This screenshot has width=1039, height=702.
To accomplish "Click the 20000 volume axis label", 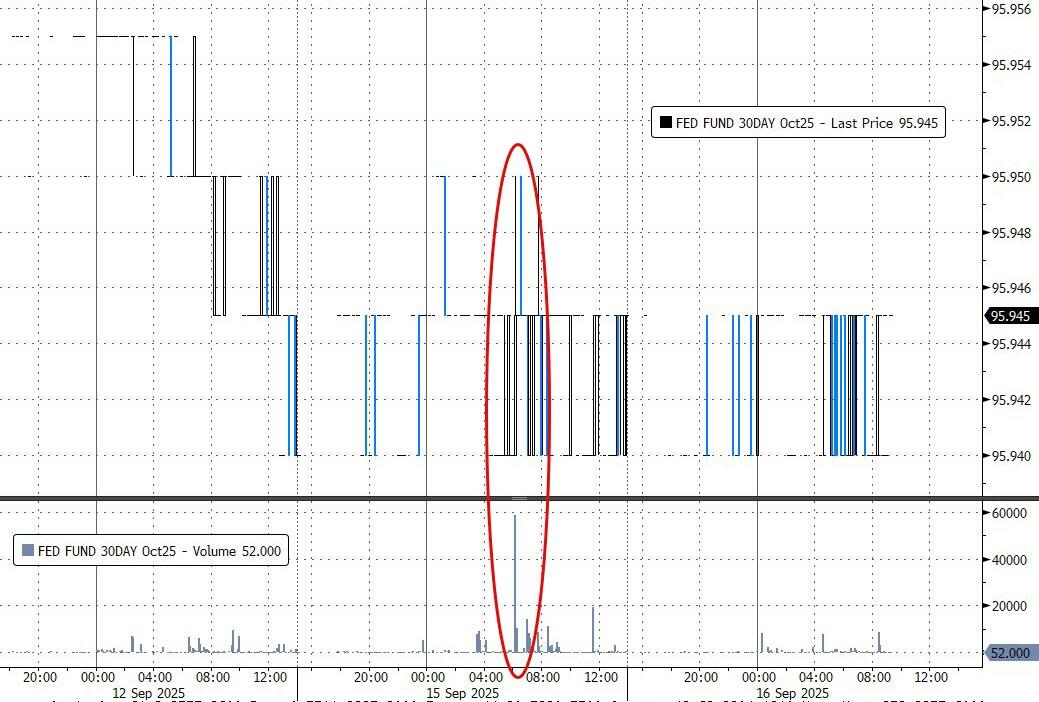I will pos(1009,606).
